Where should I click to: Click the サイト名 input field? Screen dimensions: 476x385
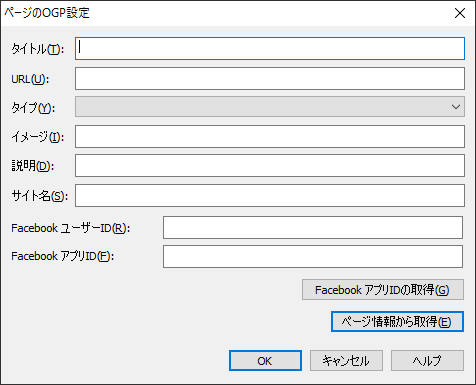270,196
